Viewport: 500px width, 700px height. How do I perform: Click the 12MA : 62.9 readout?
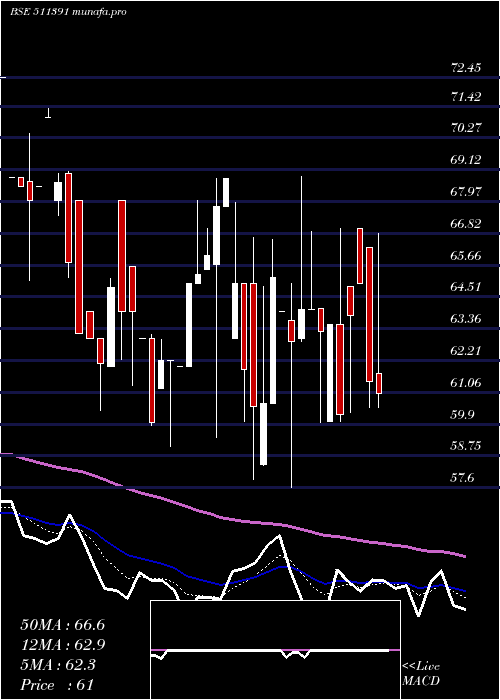point(62,645)
